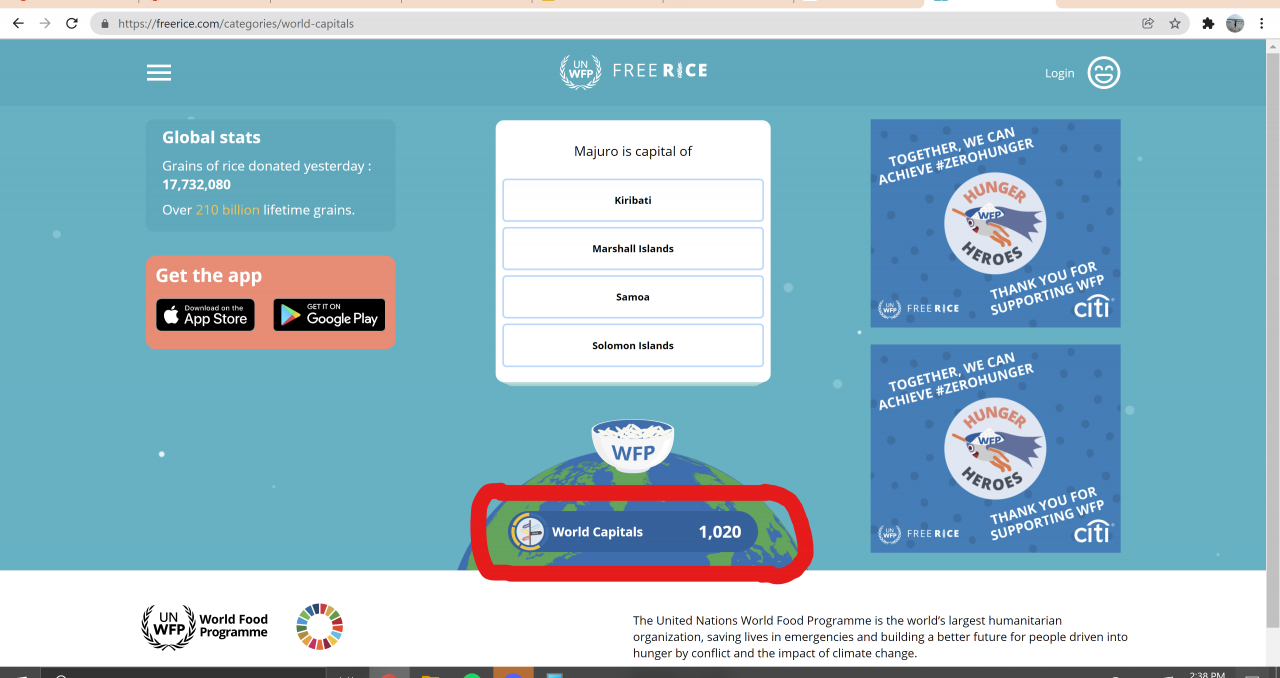
Task: Click the 'Majuro is capital of' question text
Action: pyautogui.click(x=633, y=151)
